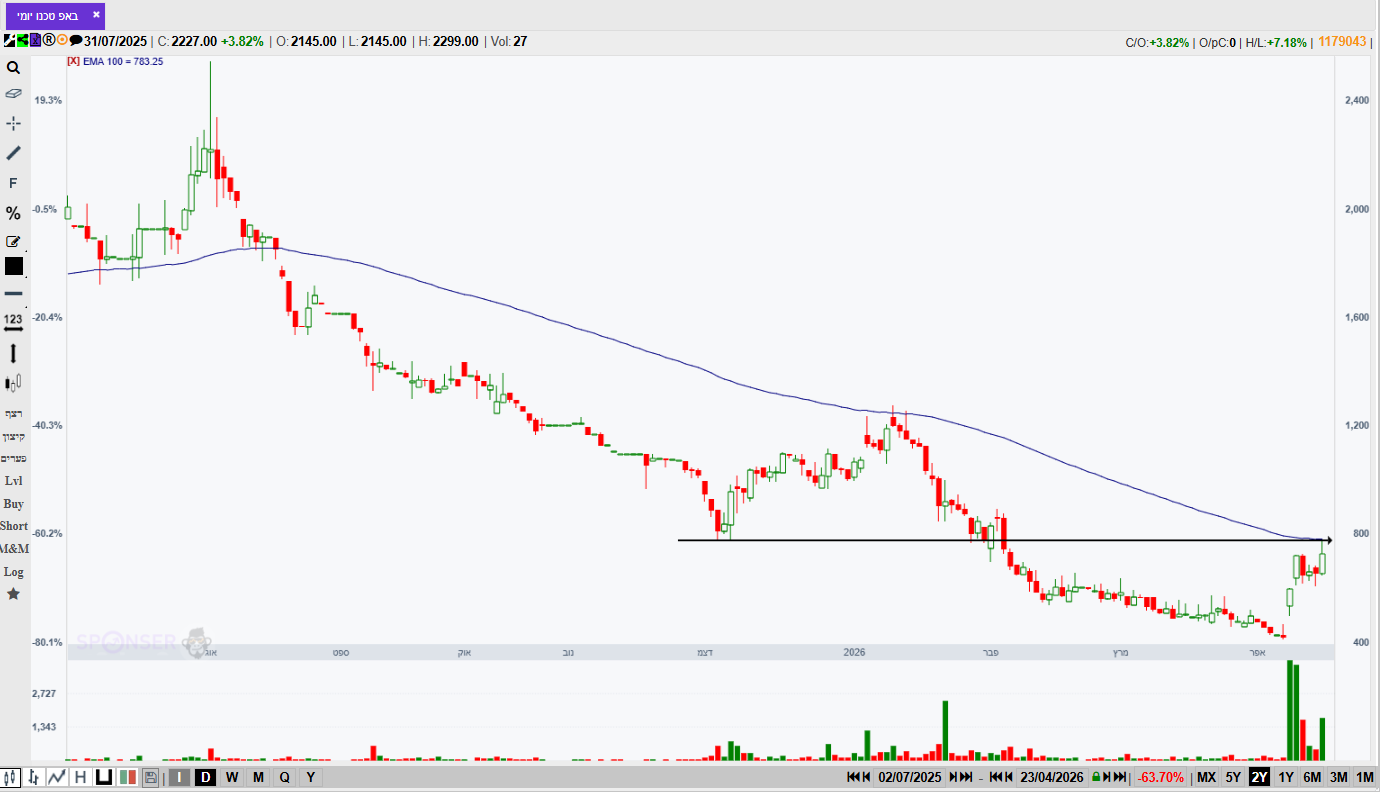Viewport: 1382px width, 792px height.
Task: Click the circled R icon
Action: coord(48,41)
